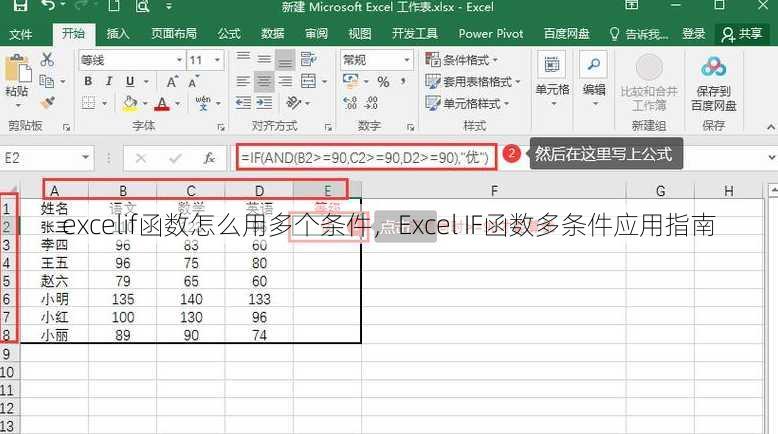Click inside the formula bar text

[x=366, y=158]
